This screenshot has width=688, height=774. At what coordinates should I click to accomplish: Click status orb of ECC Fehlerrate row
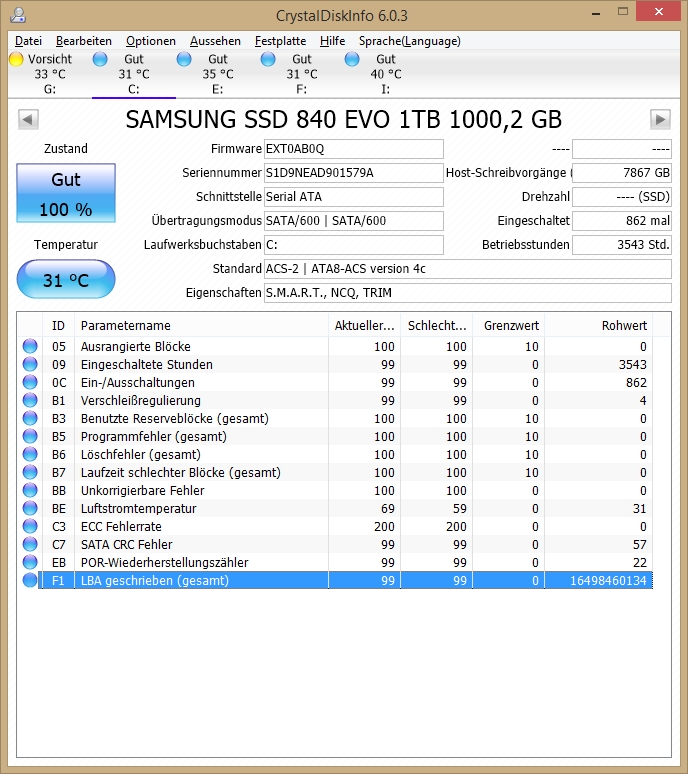pyautogui.click(x=30, y=526)
